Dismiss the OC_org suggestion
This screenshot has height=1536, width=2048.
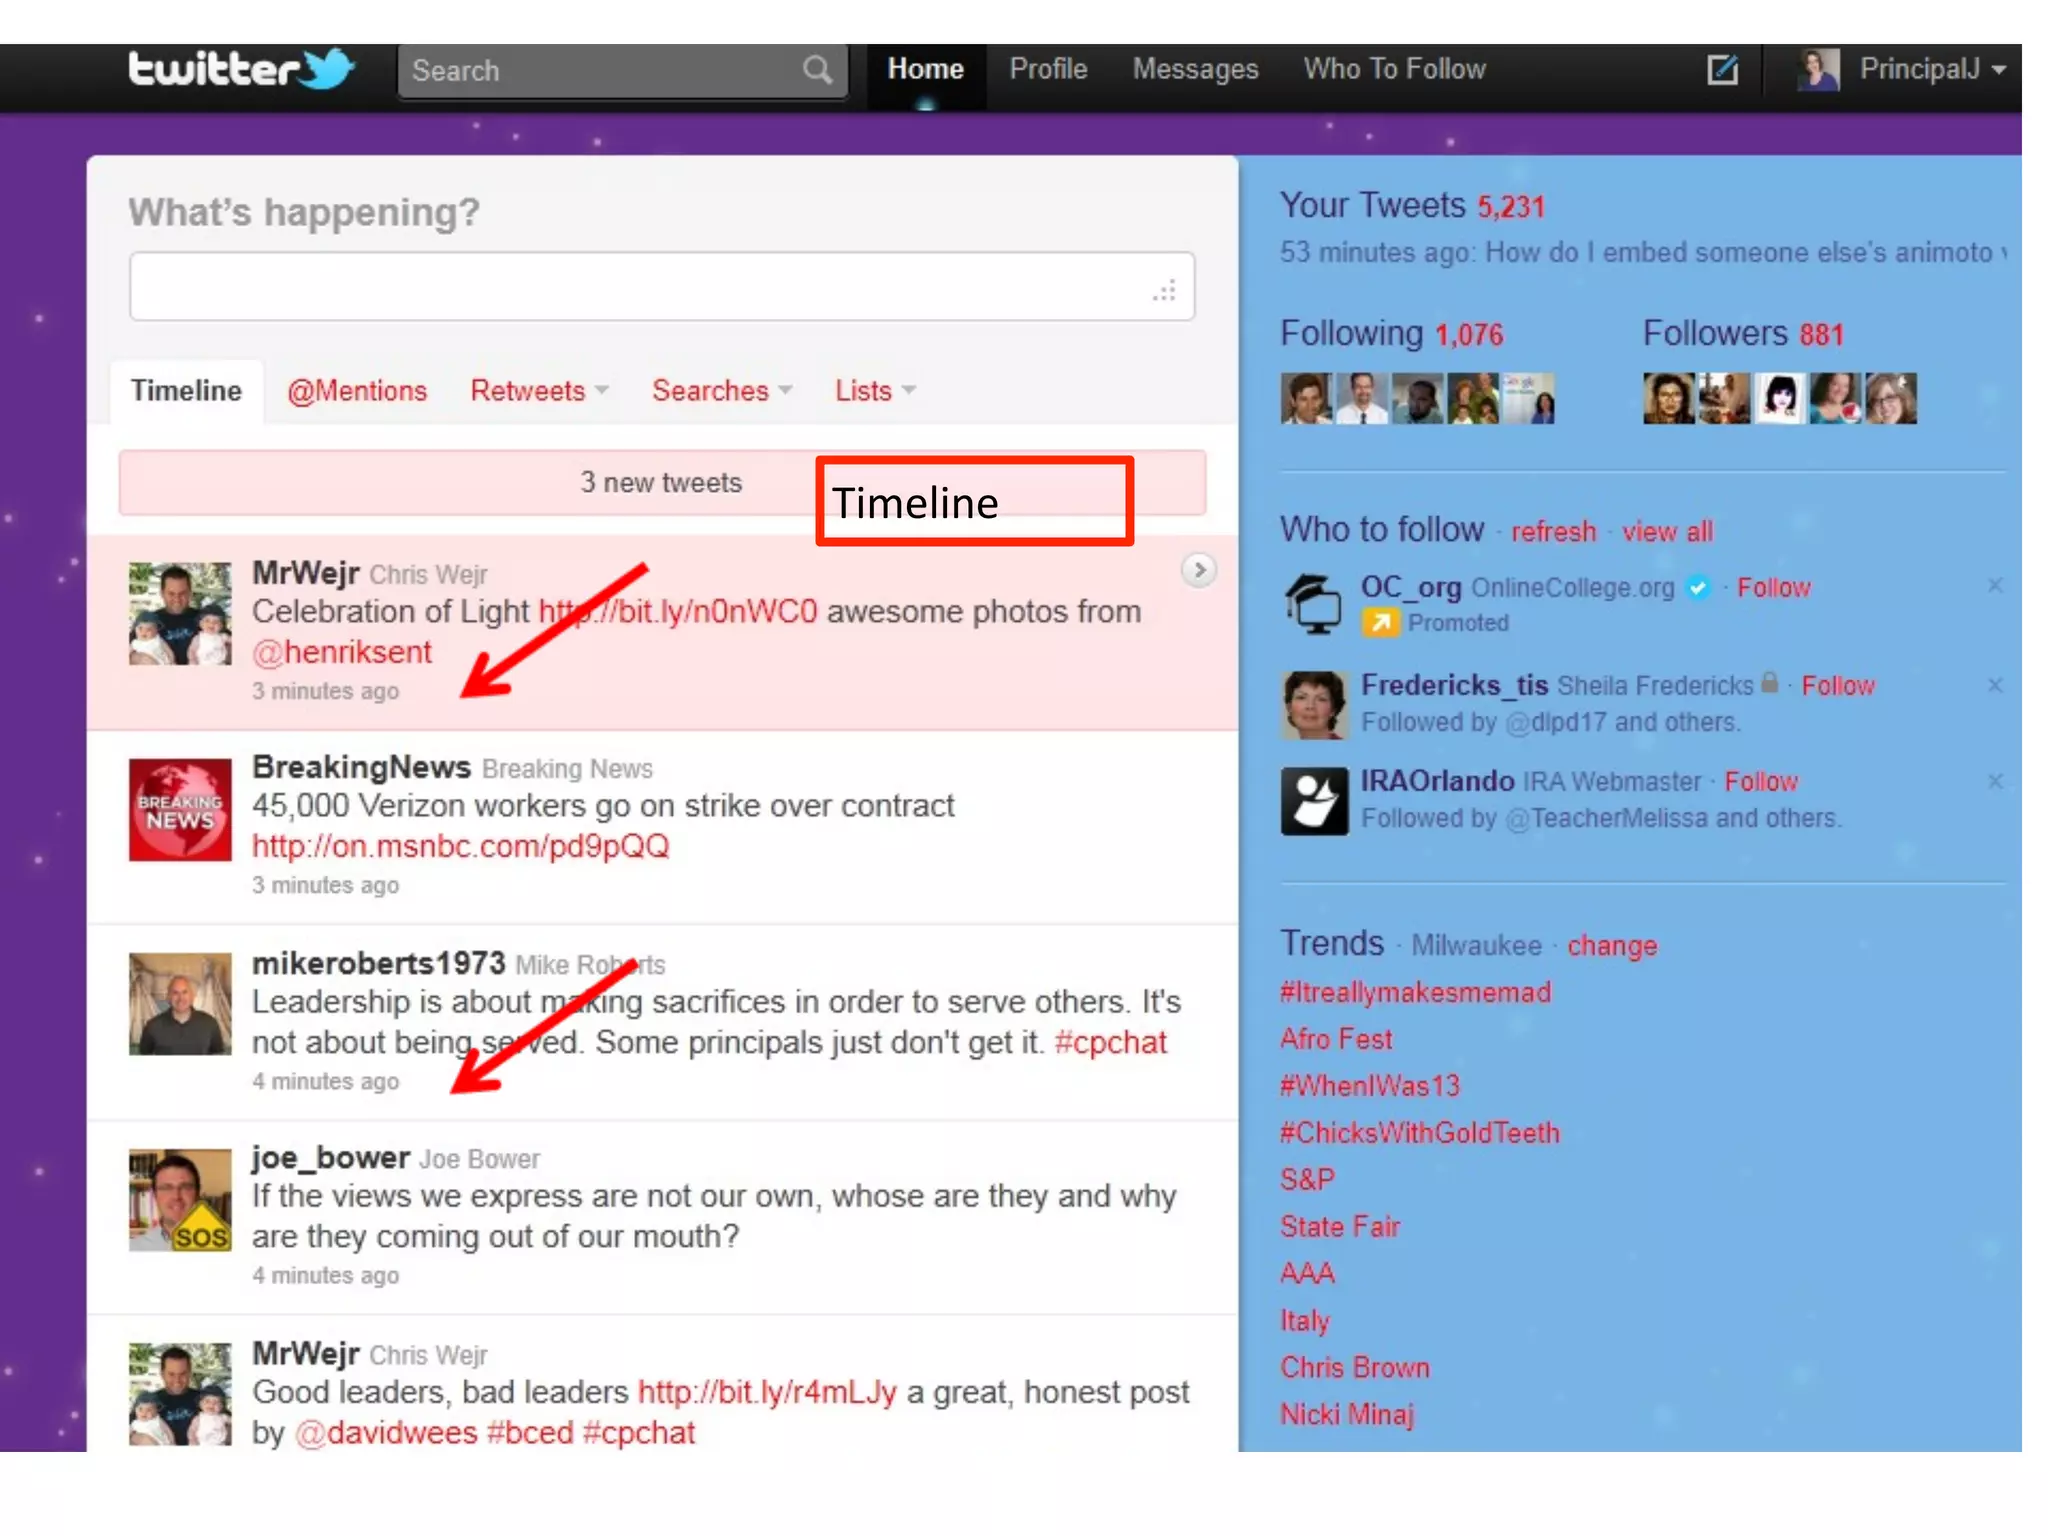click(x=1995, y=586)
